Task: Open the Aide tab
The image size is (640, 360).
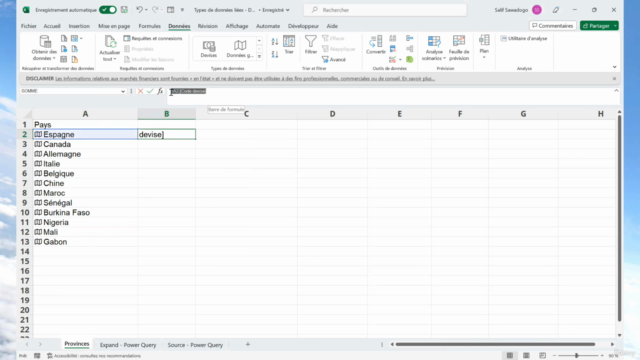Action: point(332,26)
